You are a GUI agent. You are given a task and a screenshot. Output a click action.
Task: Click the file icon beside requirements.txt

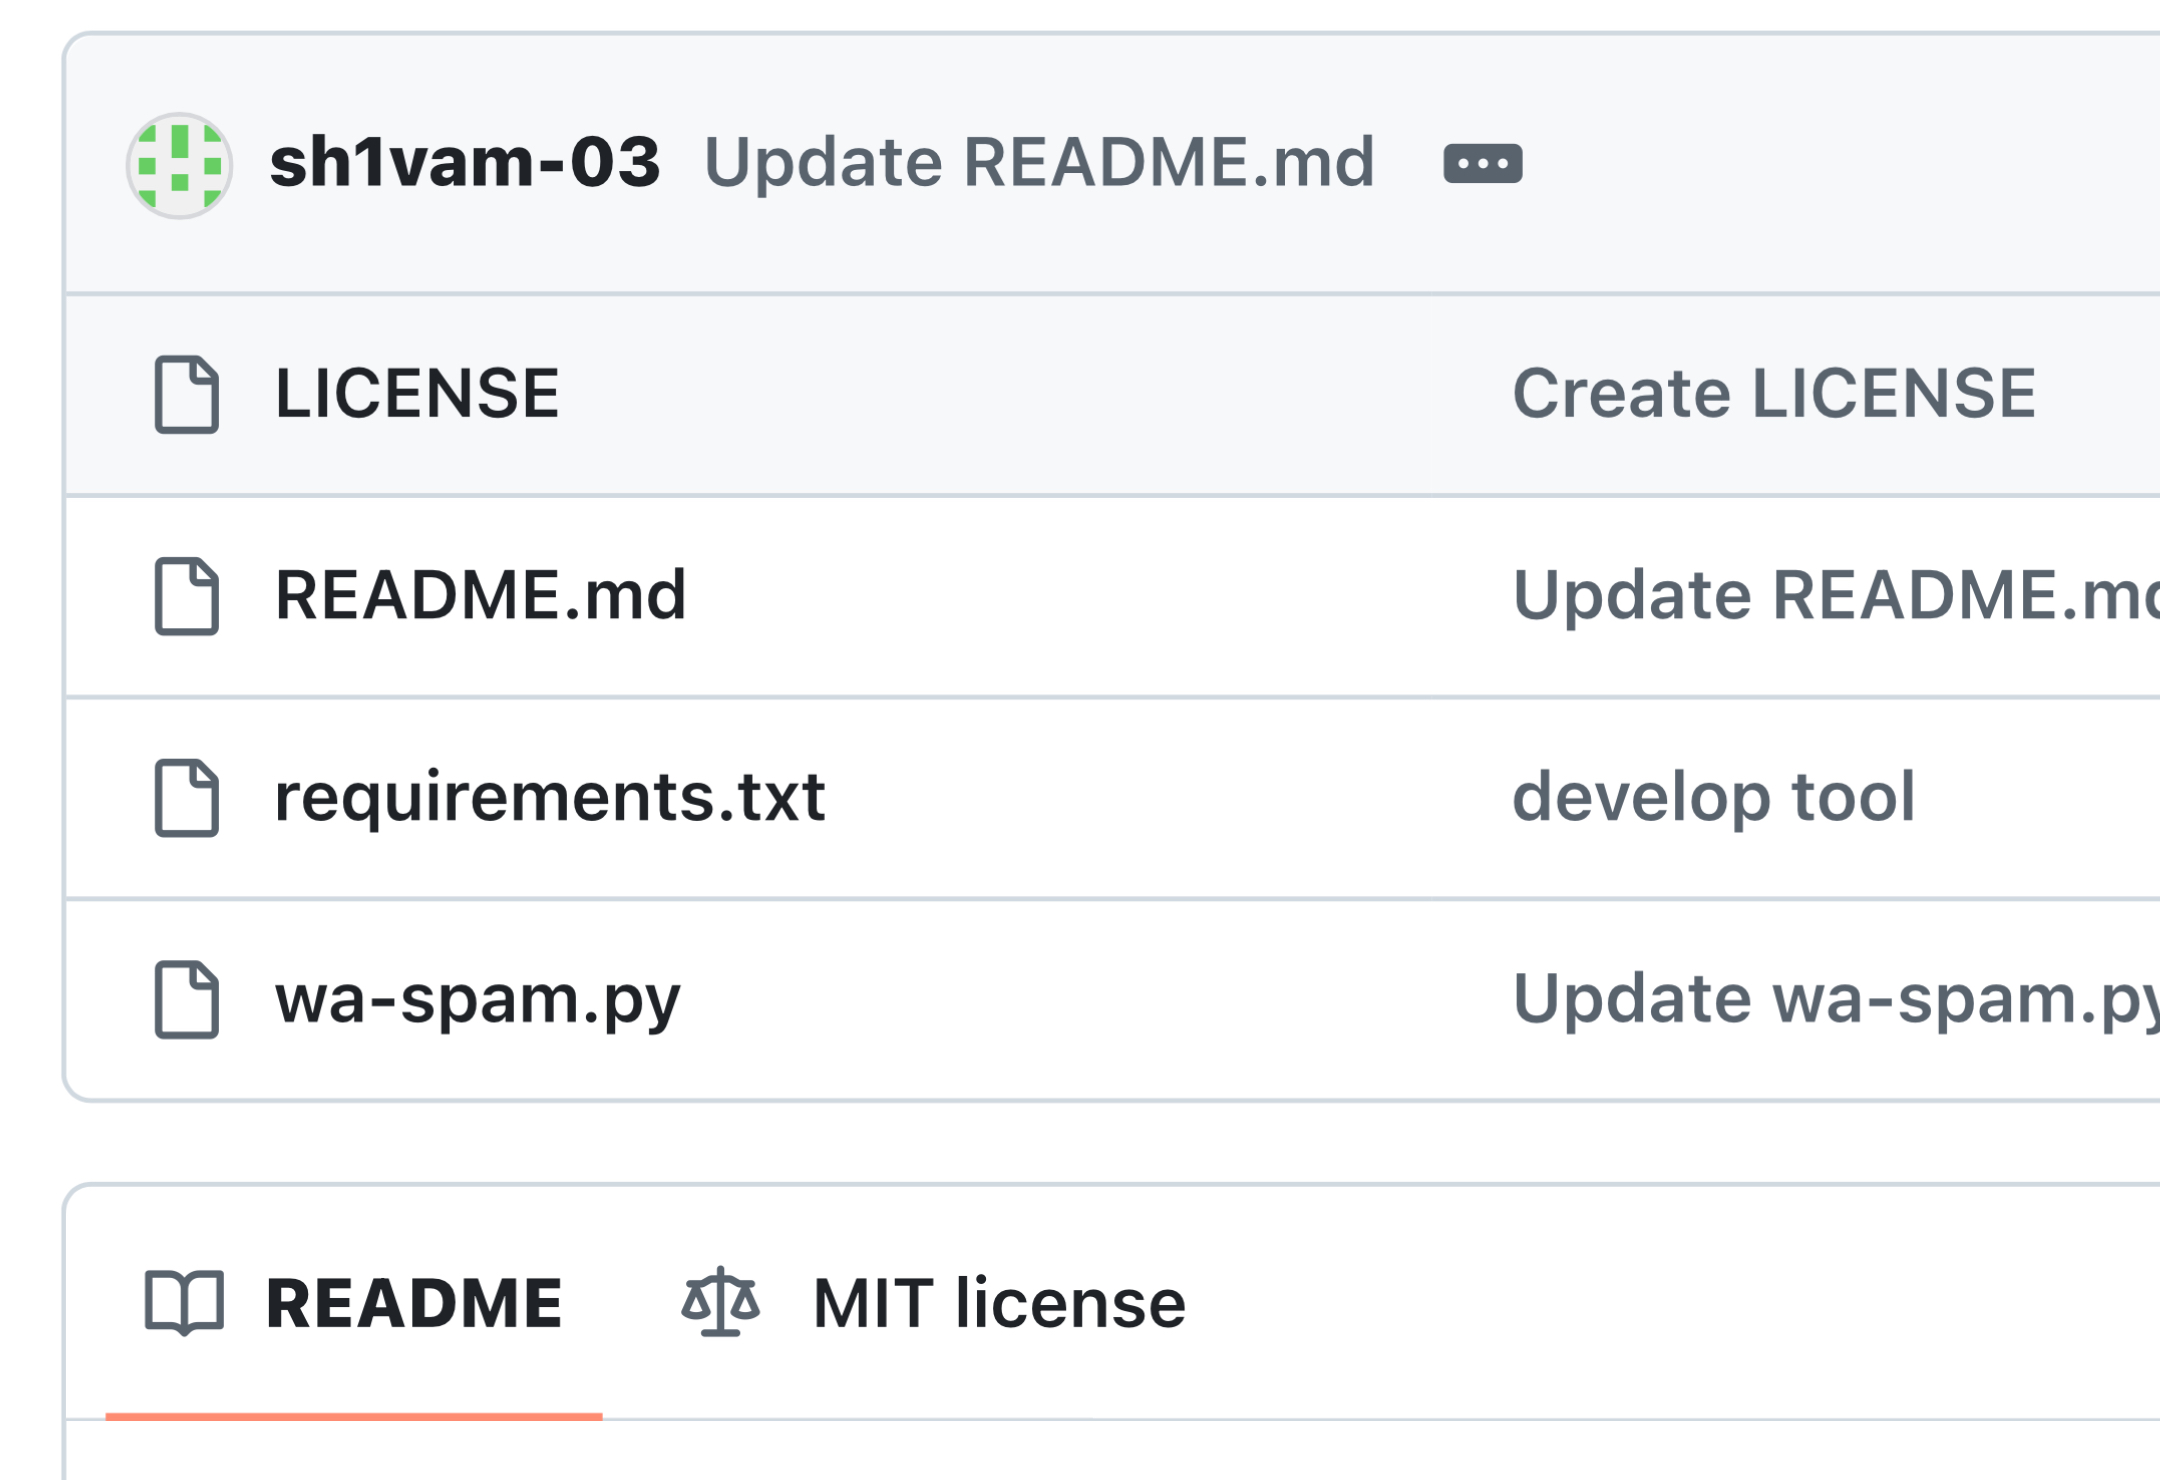(x=187, y=798)
